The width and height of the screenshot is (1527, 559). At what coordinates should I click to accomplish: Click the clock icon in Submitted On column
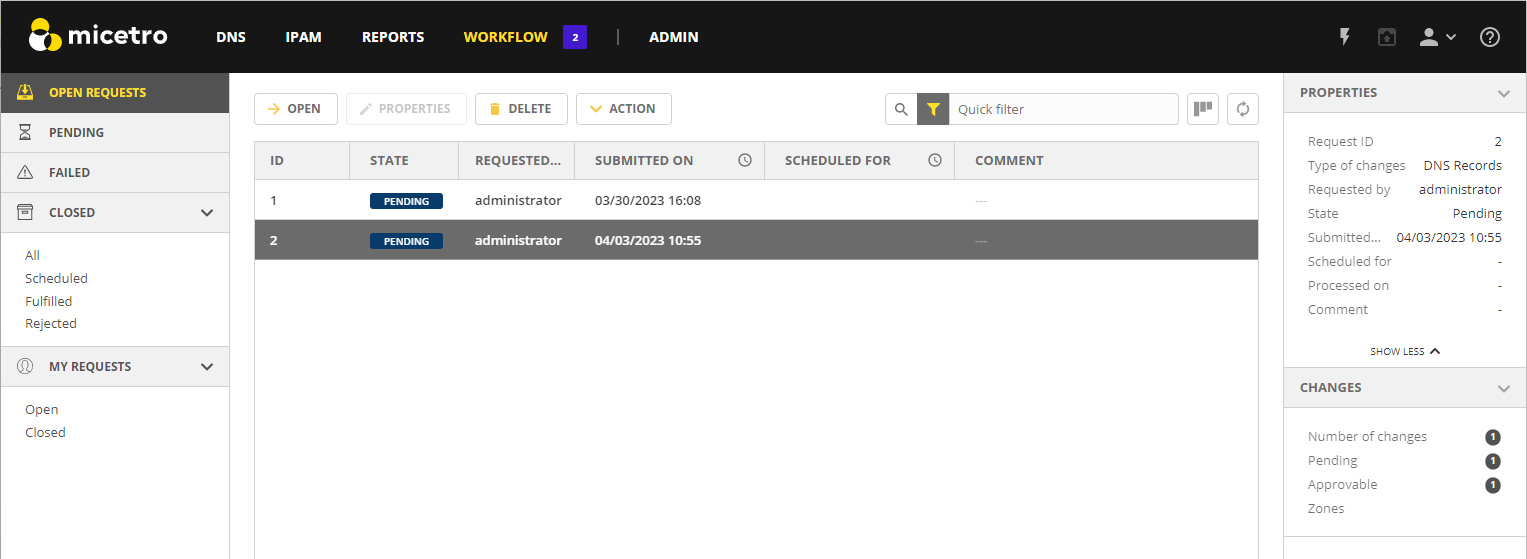pyautogui.click(x=745, y=160)
